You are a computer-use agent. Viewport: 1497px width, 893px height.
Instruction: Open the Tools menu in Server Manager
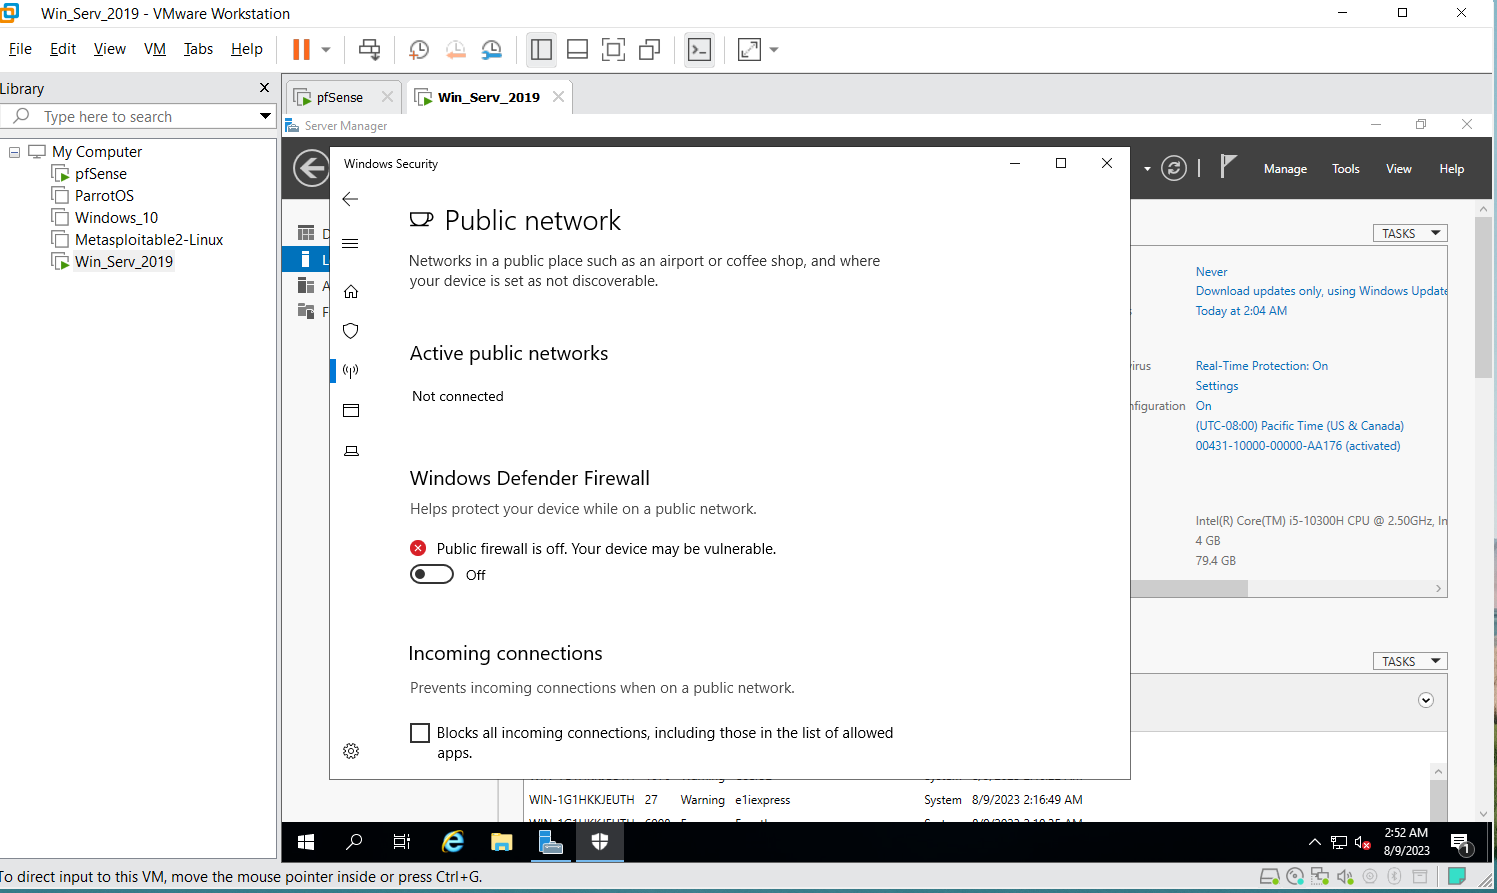click(1345, 169)
